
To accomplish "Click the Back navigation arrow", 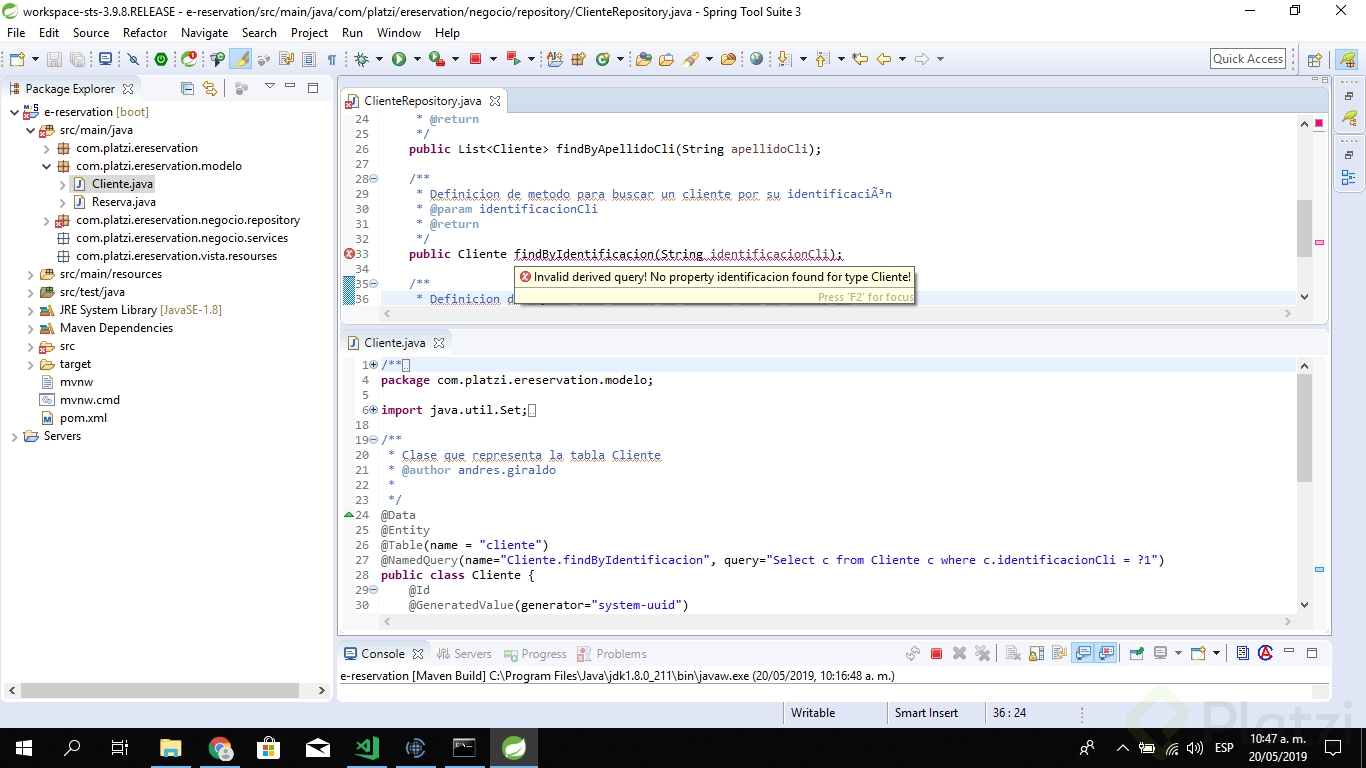I will [x=884, y=59].
